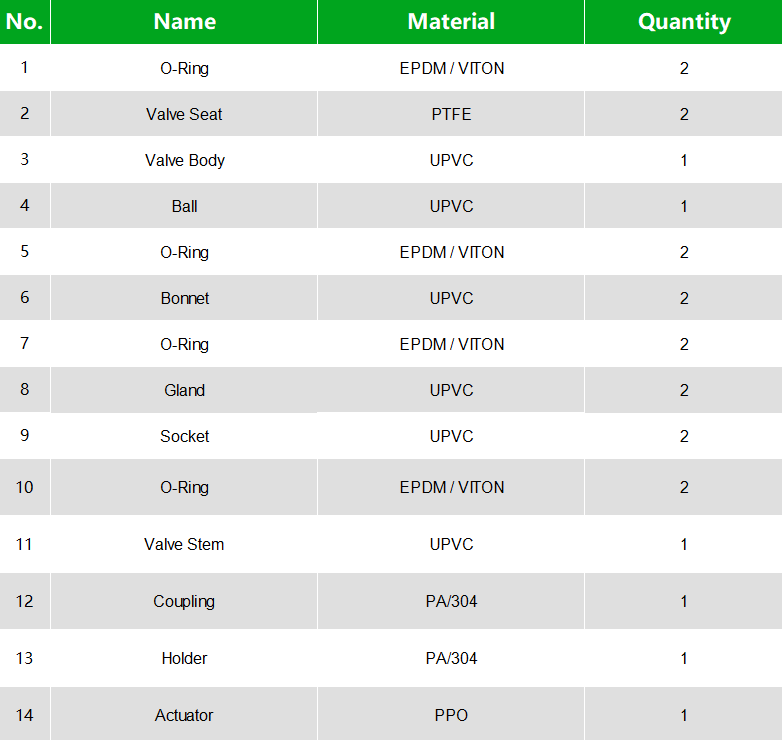Select the Valve Stem cell

click(184, 544)
